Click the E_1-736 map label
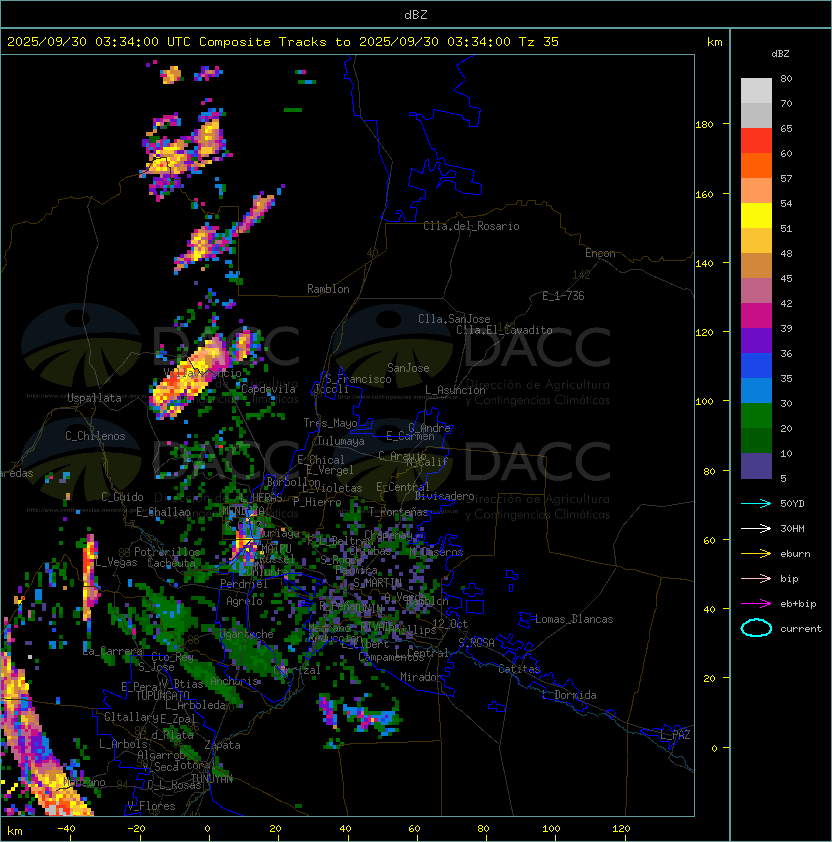Image resolution: width=832 pixels, height=842 pixels. (x=563, y=296)
